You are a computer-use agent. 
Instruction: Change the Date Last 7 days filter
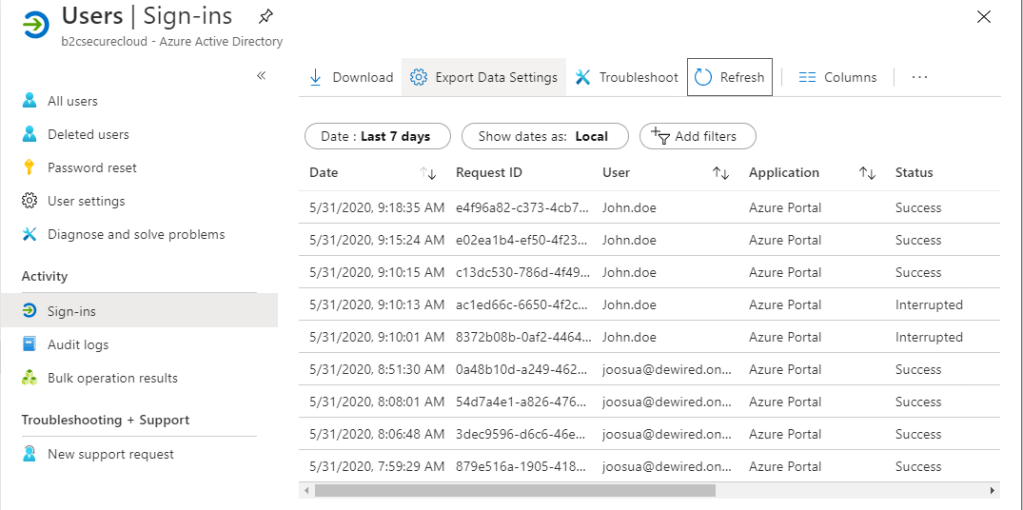[x=375, y=136]
